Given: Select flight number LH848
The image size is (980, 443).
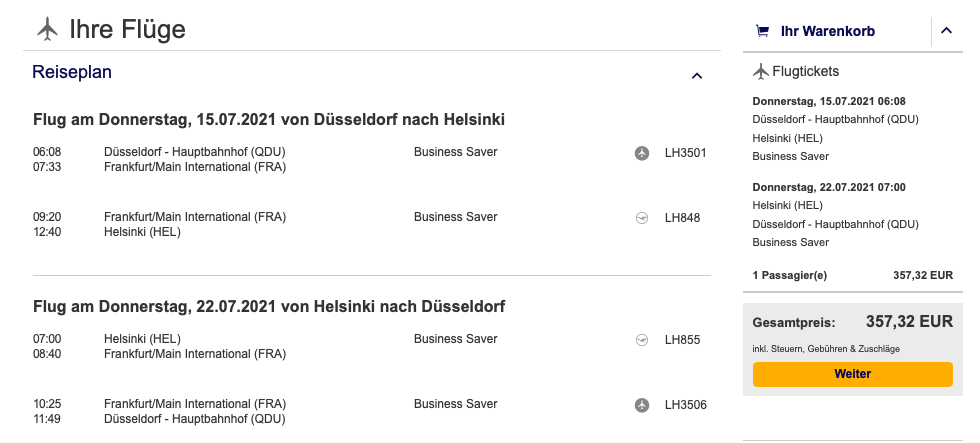Looking at the screenshot, I should (681, 217).
